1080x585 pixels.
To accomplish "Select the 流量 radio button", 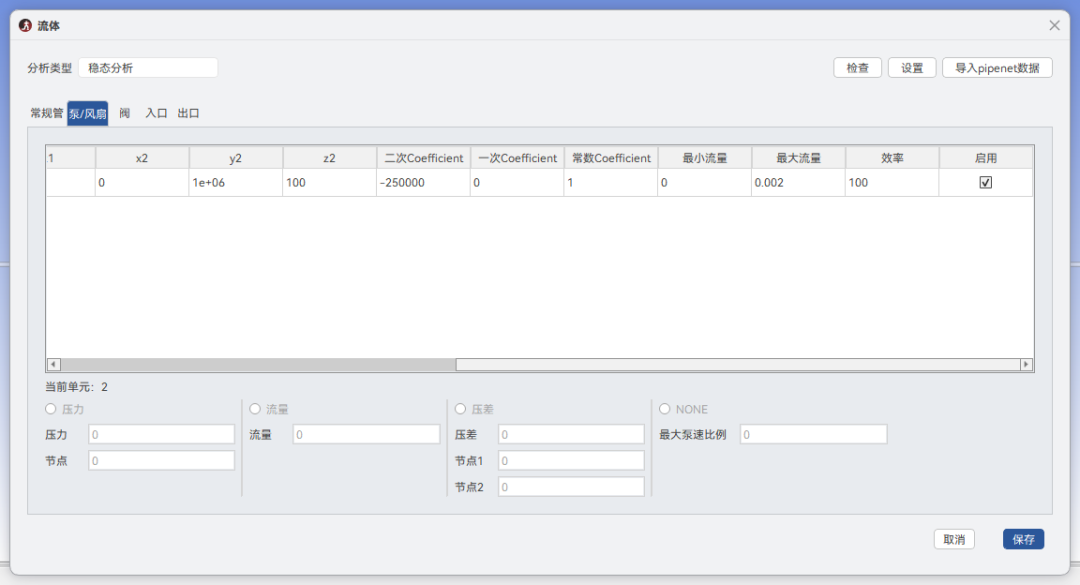I will [x=255, y=409].
